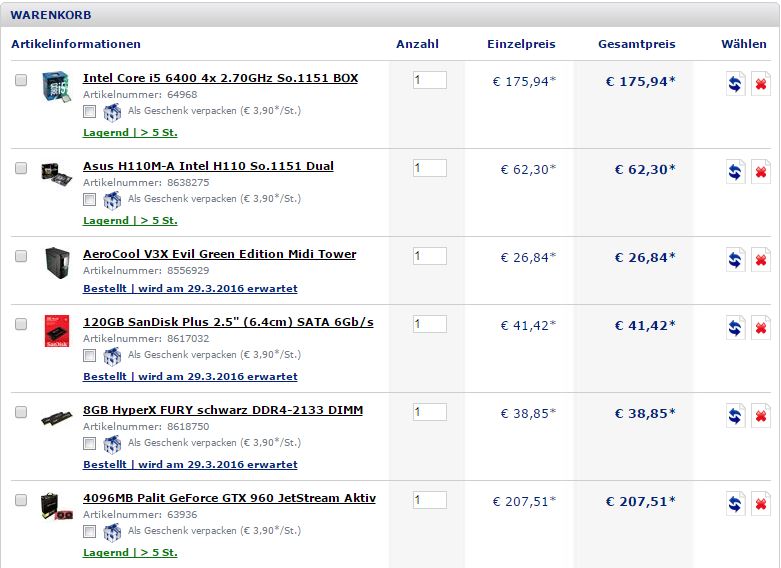781x568 pixels.
Task: Enable gift wrapping for HyperX FURY RAM
Action: pyautogui.click(x=90, y=443)
